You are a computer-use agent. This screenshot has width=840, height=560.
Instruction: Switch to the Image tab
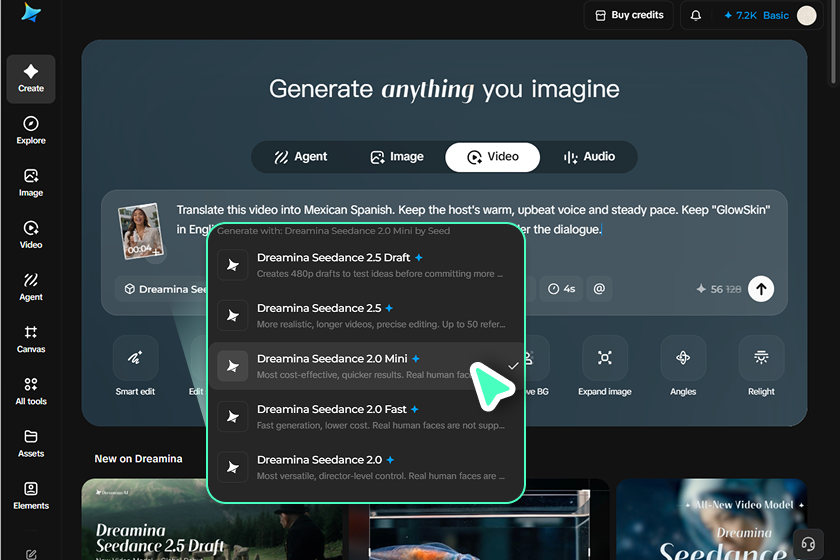(397, 157)
